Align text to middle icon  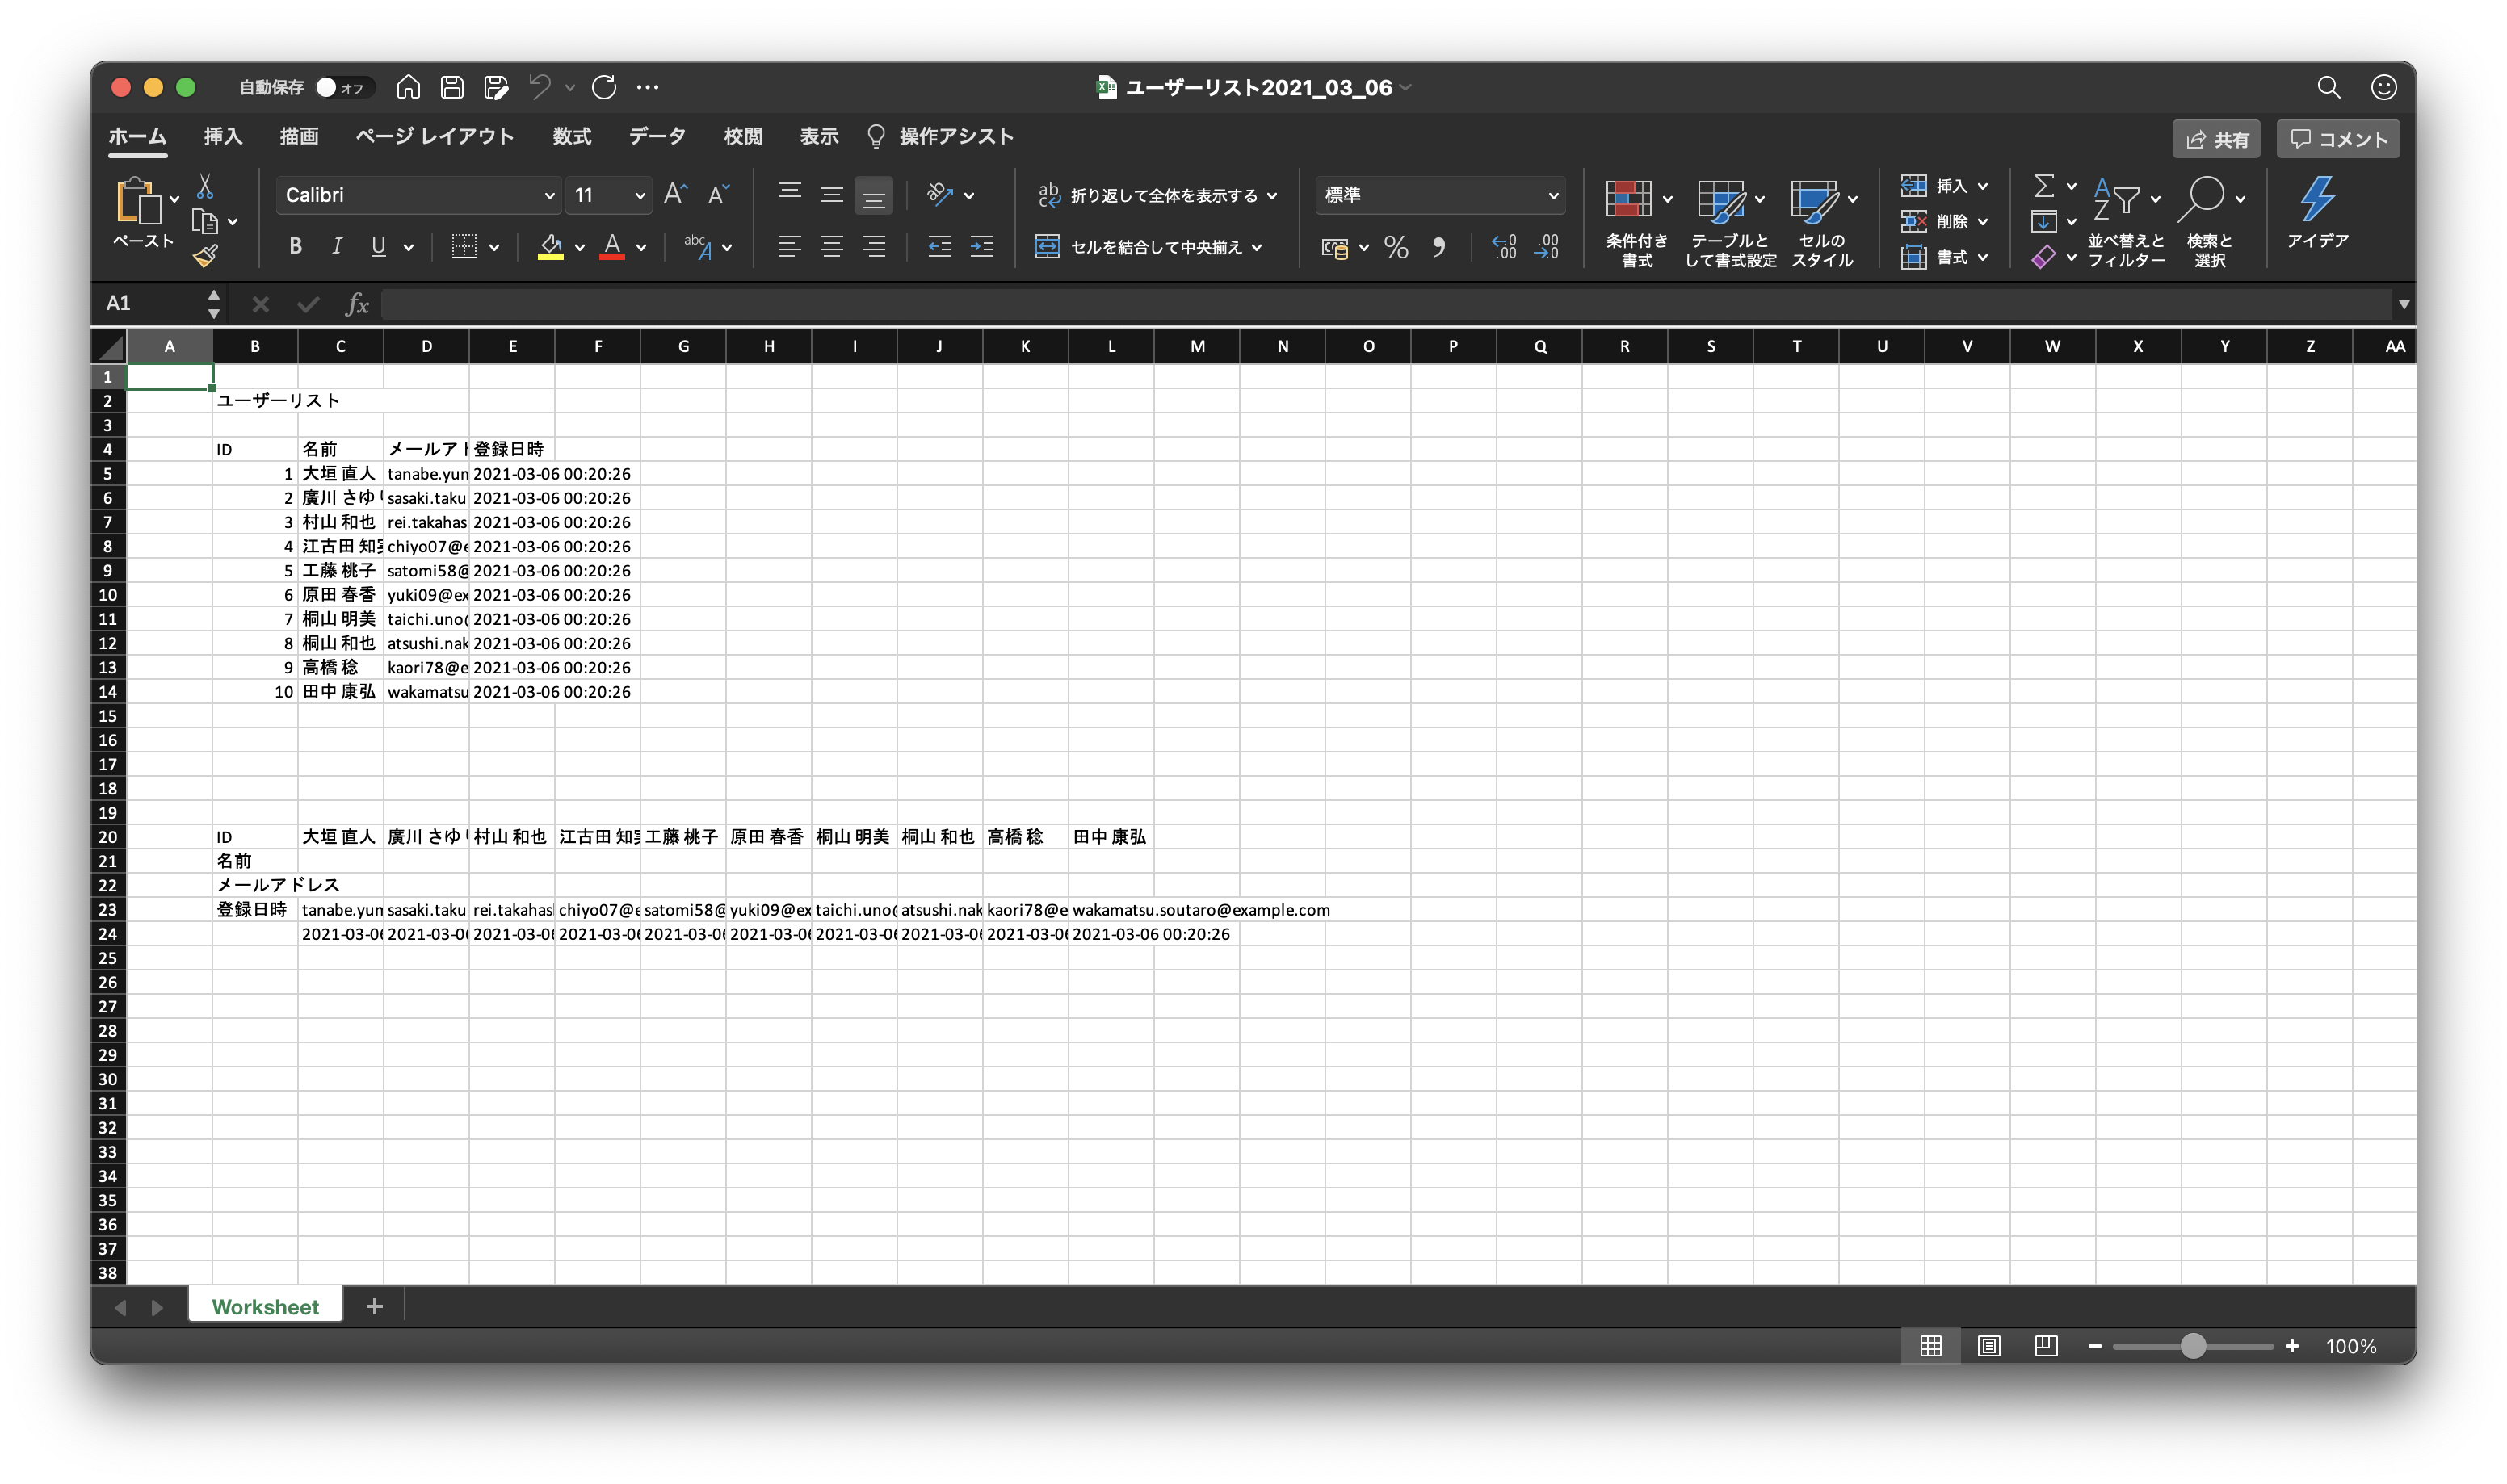click(832, 195)
